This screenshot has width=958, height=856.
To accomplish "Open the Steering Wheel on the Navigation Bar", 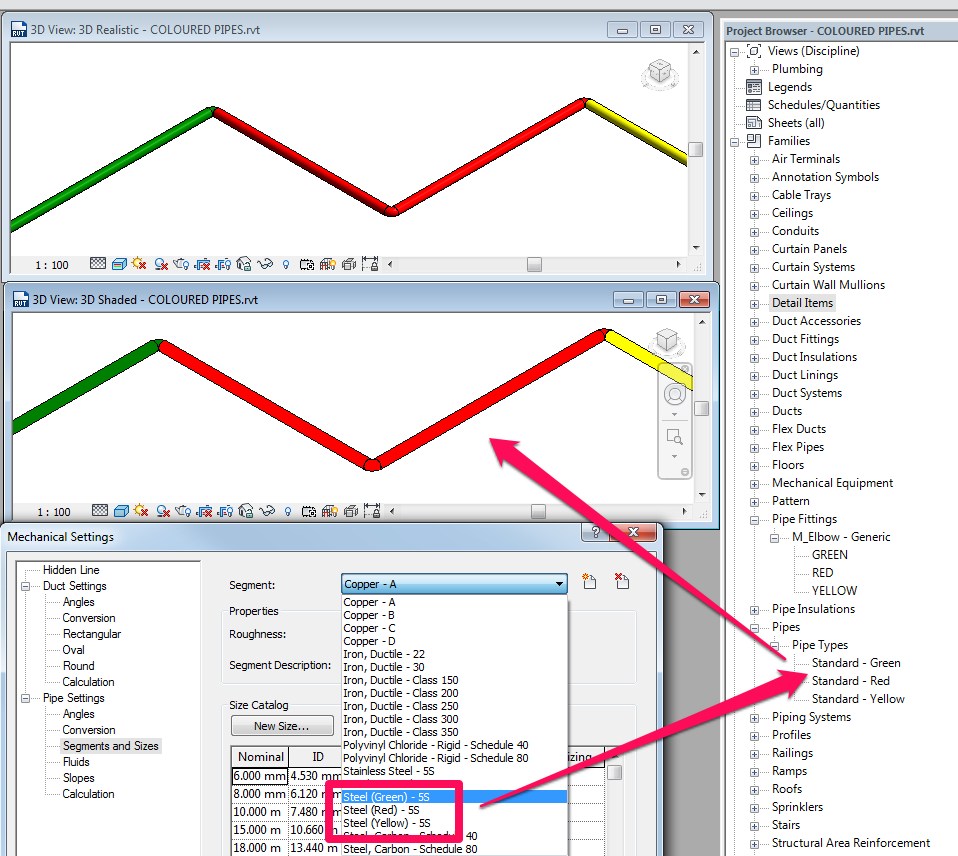I will click(x=674, y=394).
